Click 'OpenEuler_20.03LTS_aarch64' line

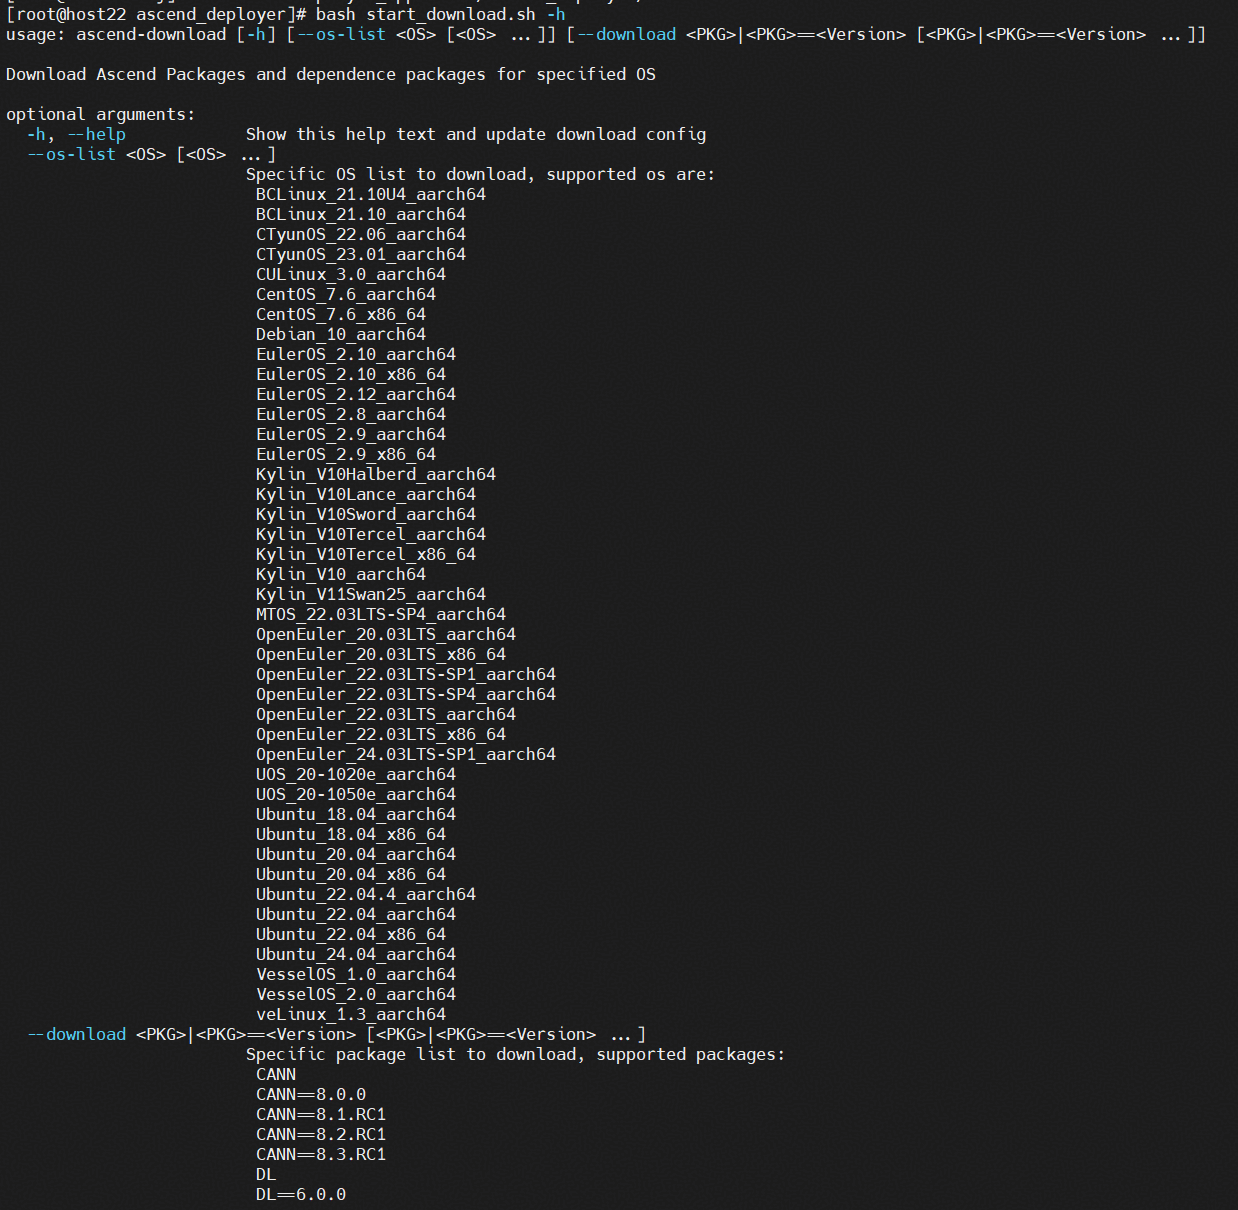(386, 634)
